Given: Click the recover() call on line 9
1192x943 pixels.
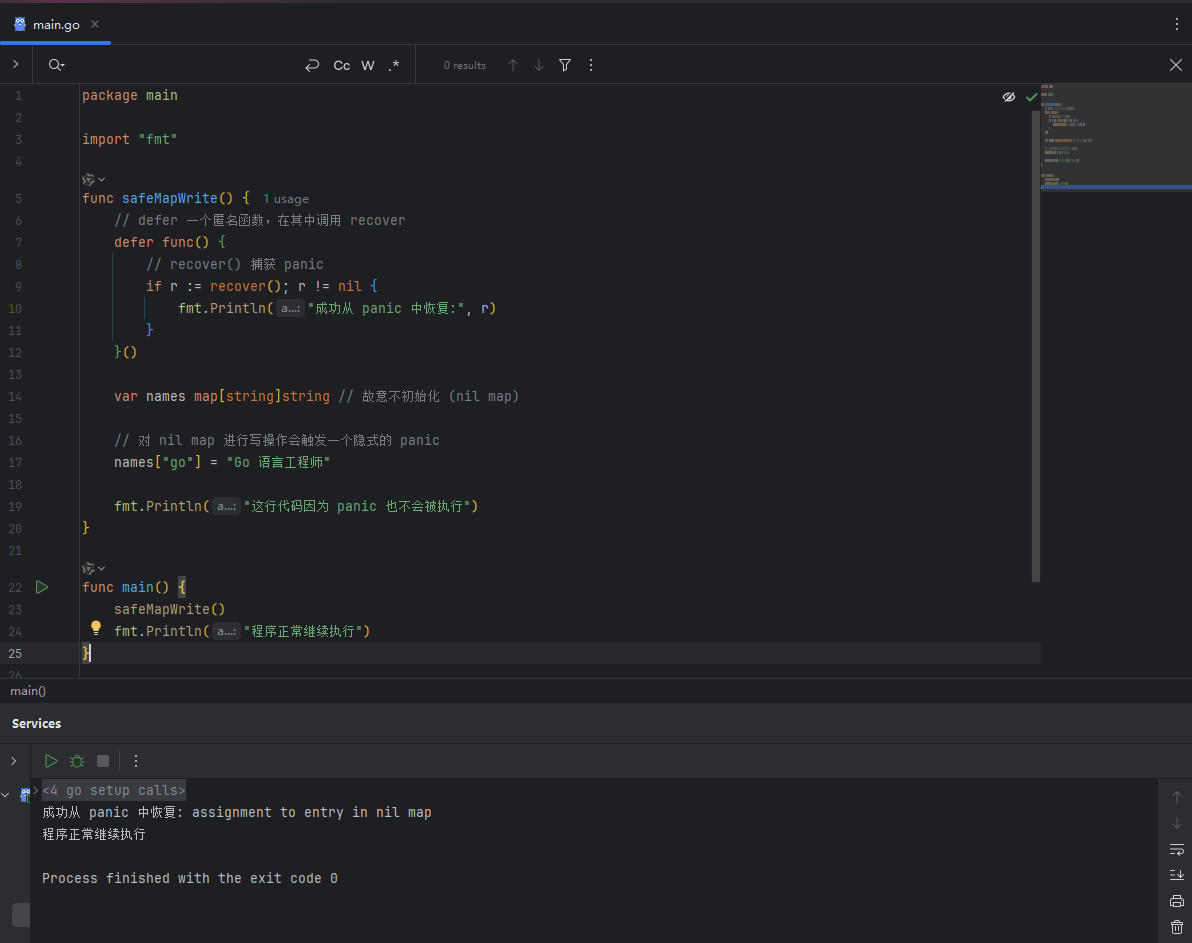Looking at the screenshot, I should tap(245, 286).
